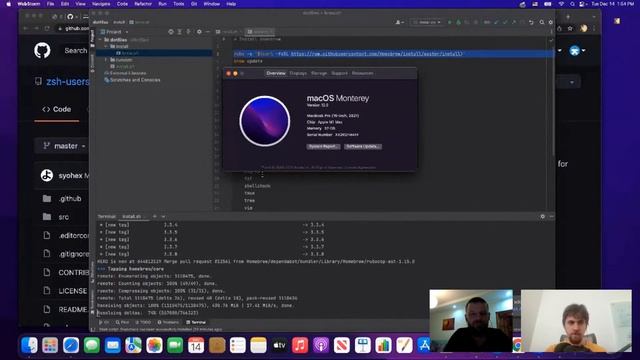Open the Code tab in the GitHub page

(57, 109)
